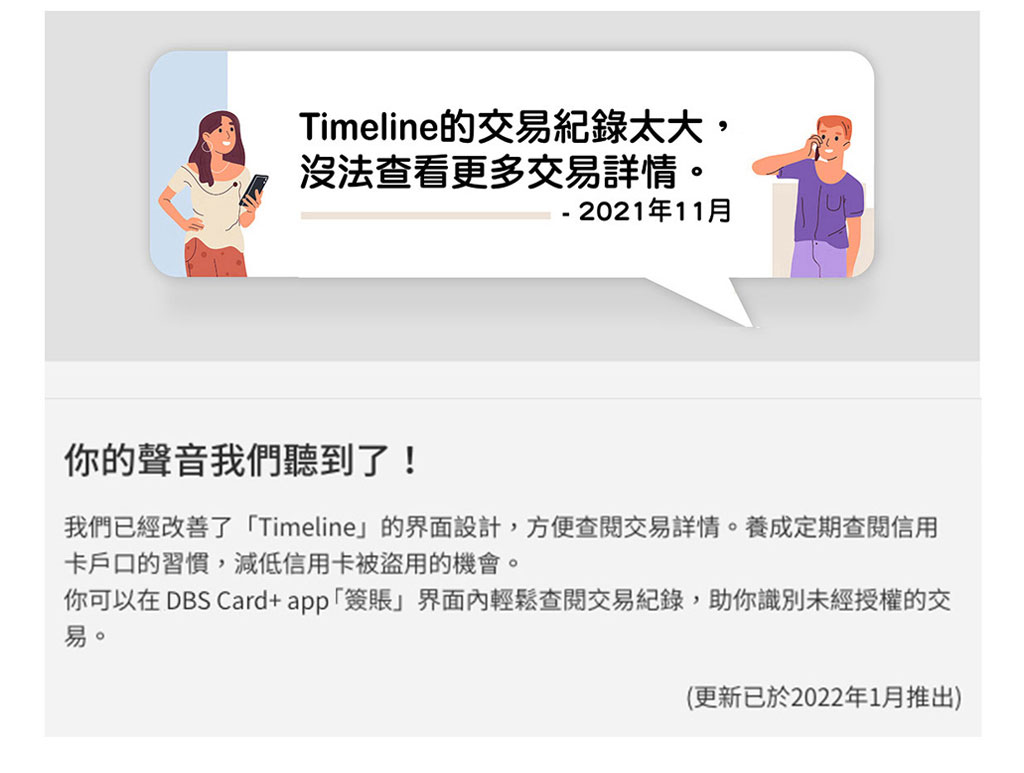The height and width of the screenshot is (773, 1024).
Task: Click the man on phone call illustration
Action: point(810,196)
